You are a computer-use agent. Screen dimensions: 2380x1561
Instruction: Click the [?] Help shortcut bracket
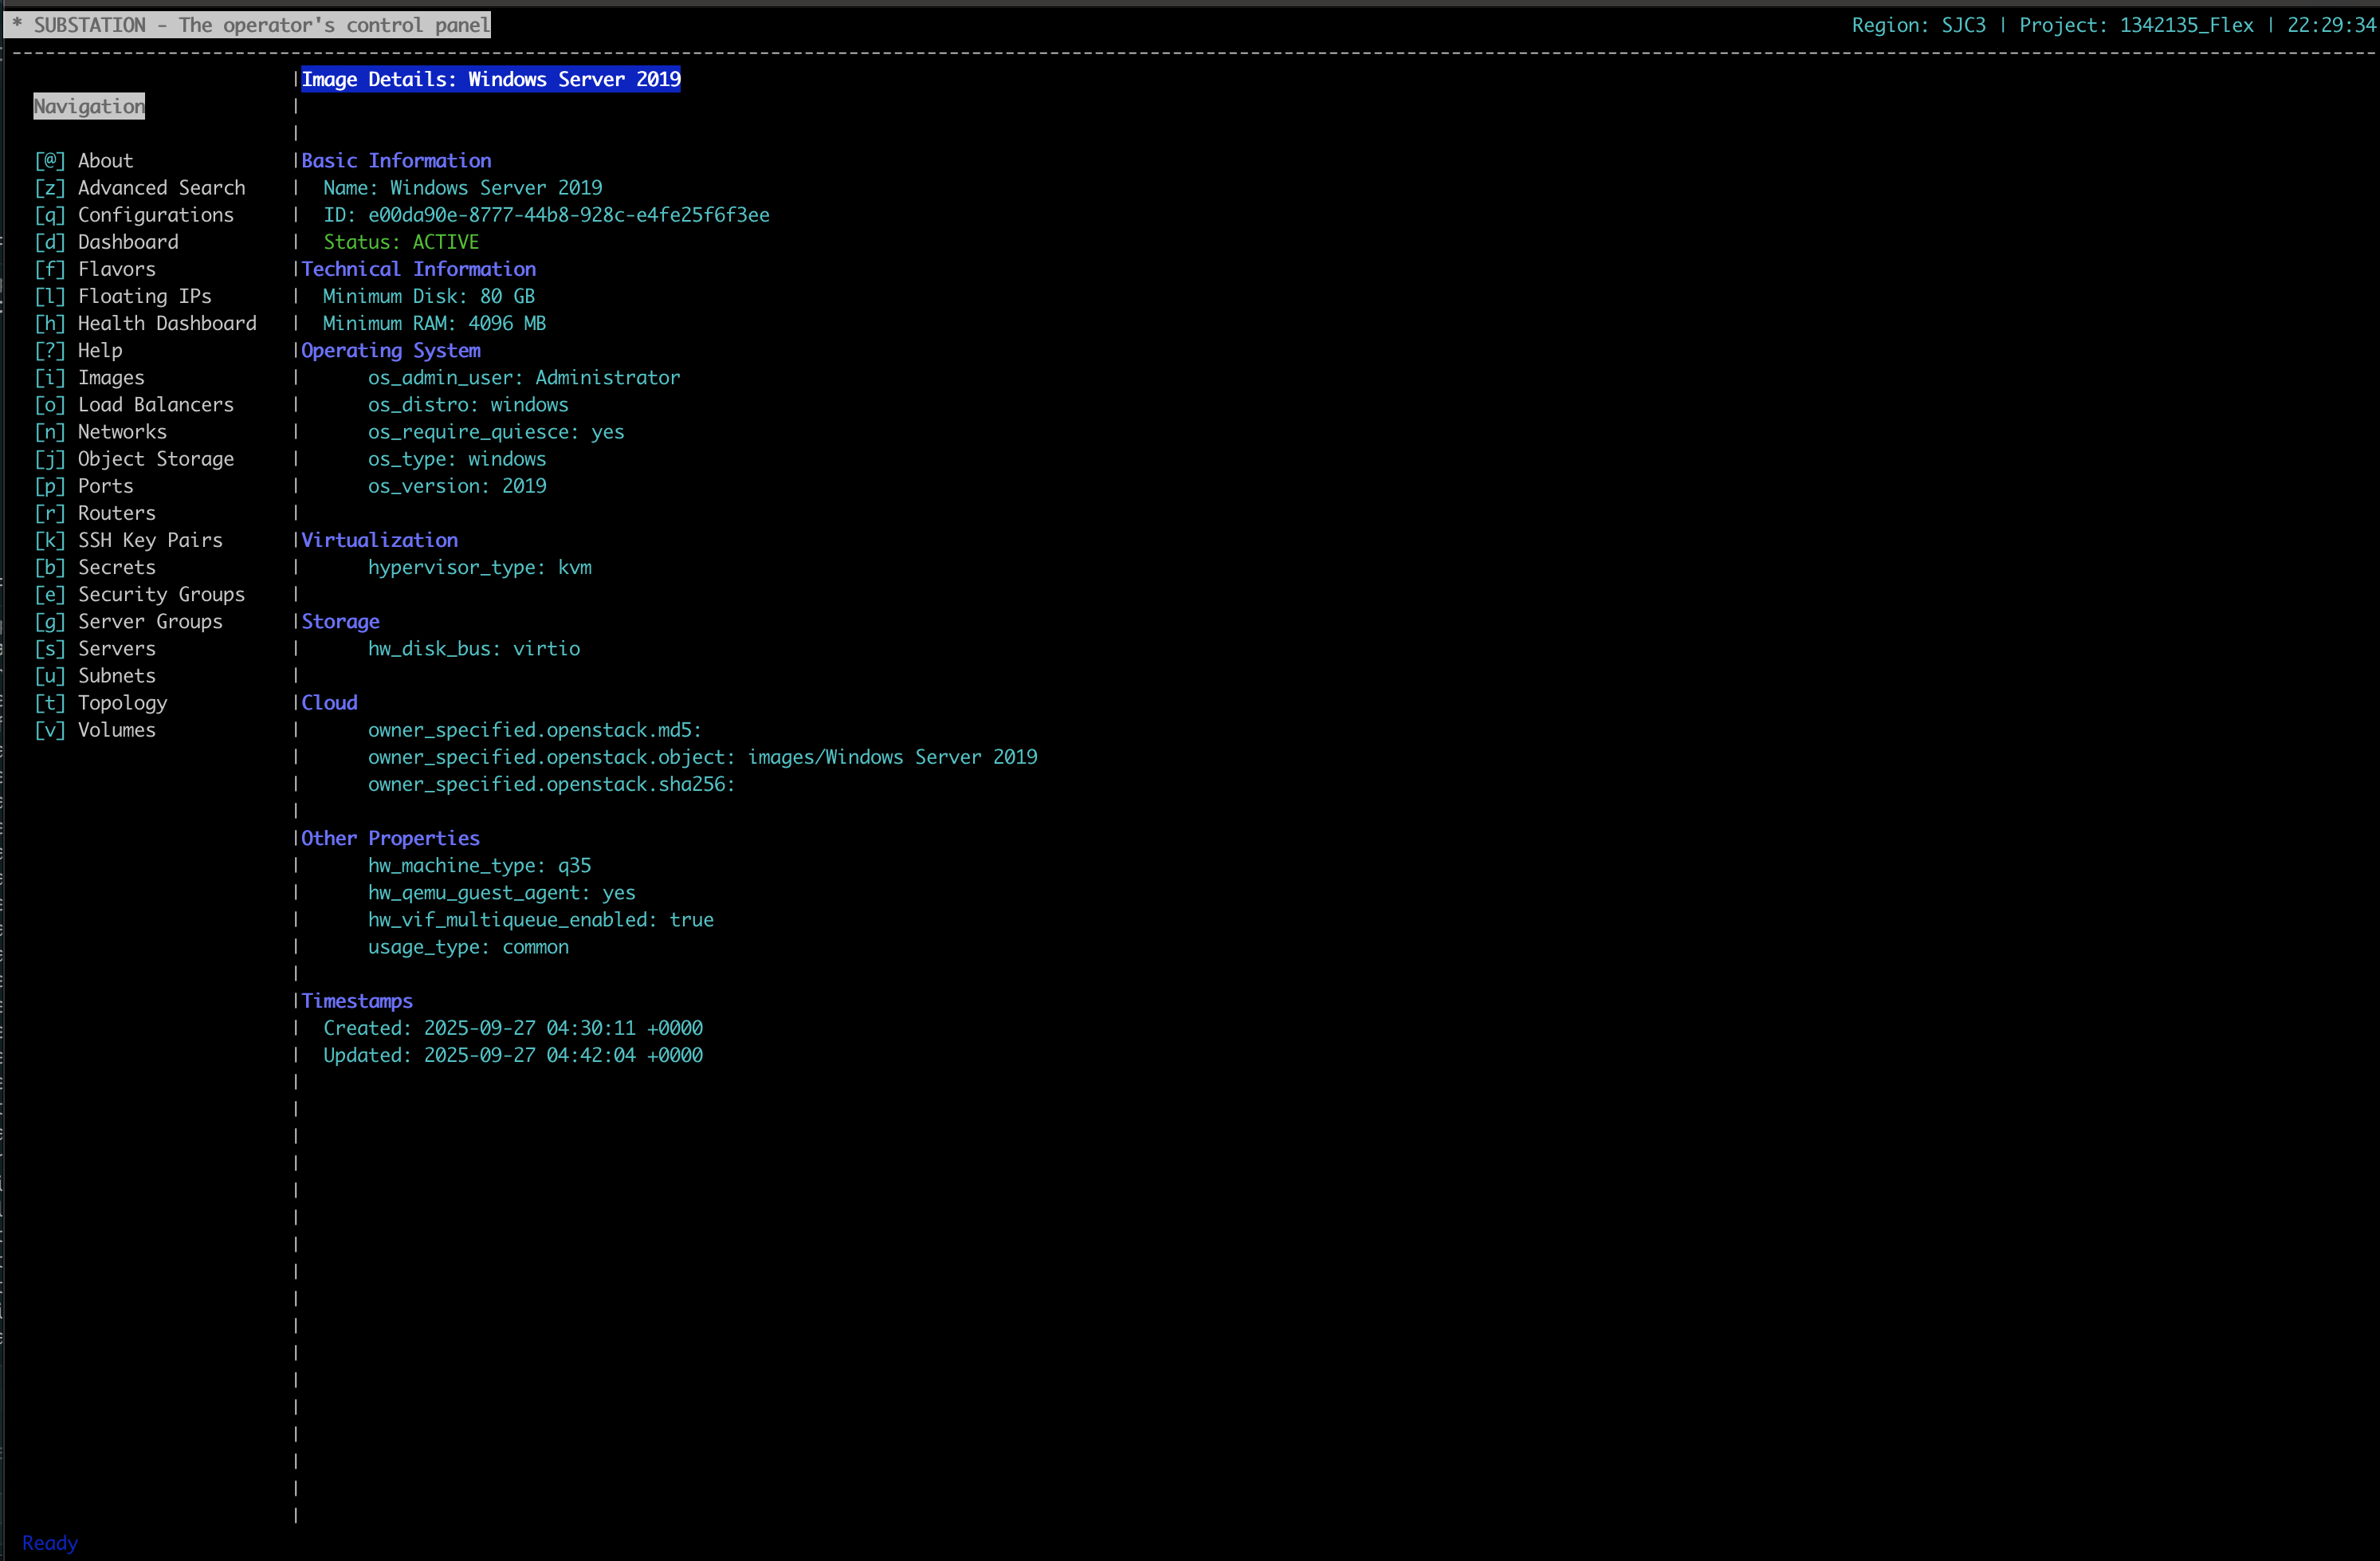coord(49,351)
